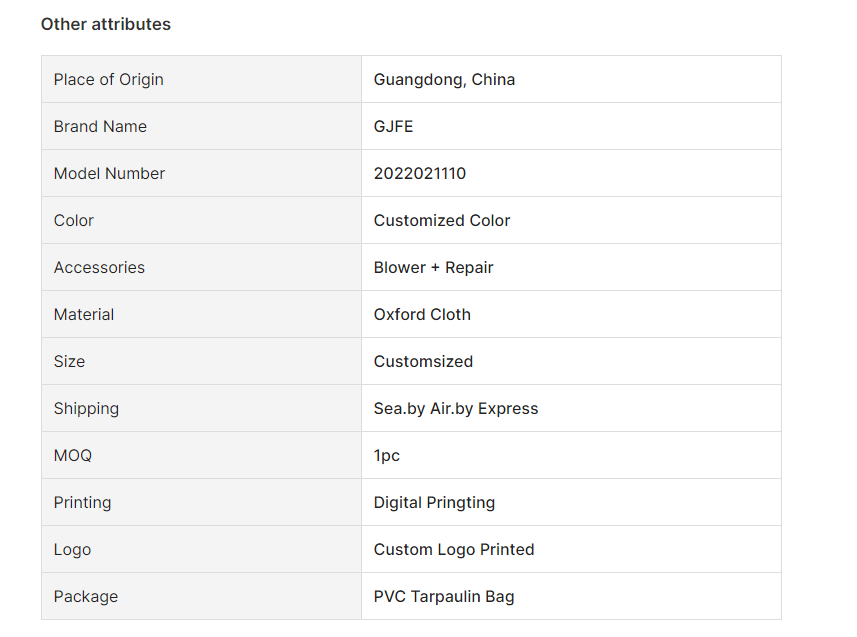857x637 pixels.
Task: Select the MOQ label cell
Action: (201, 455)
